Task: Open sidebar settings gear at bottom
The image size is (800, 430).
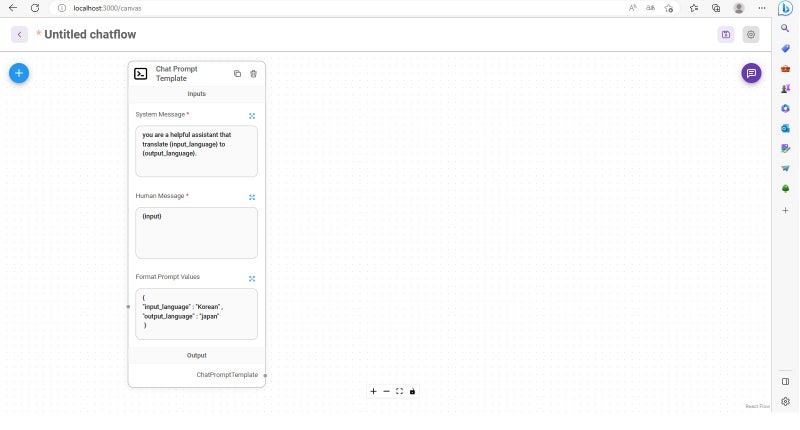Action: [785, 401]
